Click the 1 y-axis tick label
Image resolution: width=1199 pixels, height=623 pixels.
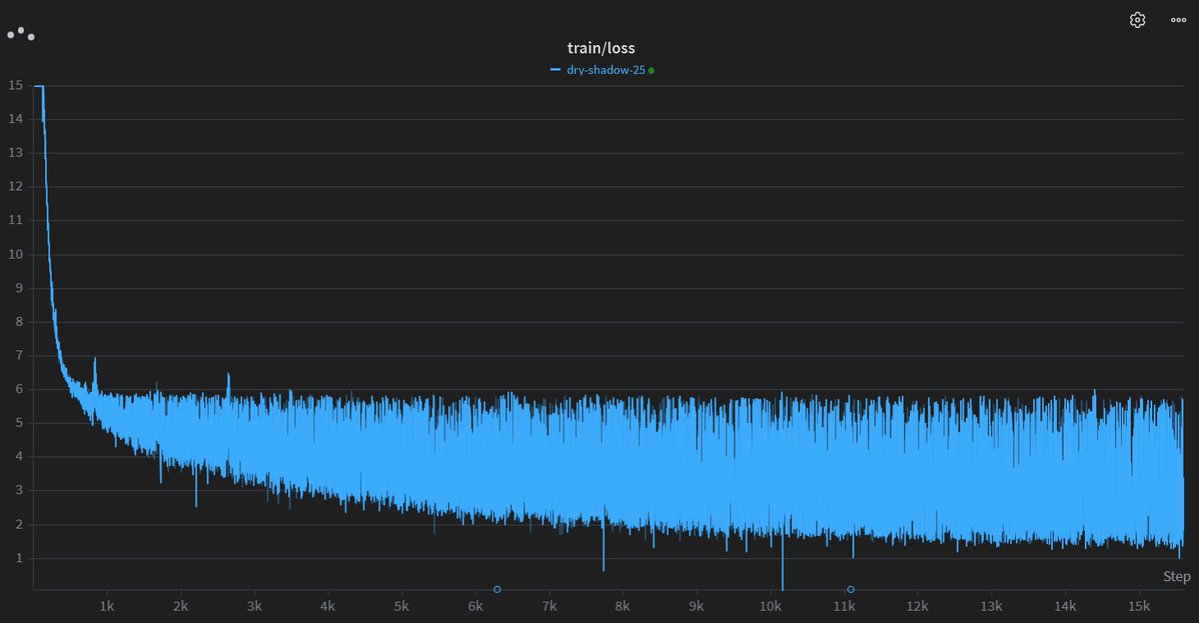[x=19, y=558]
